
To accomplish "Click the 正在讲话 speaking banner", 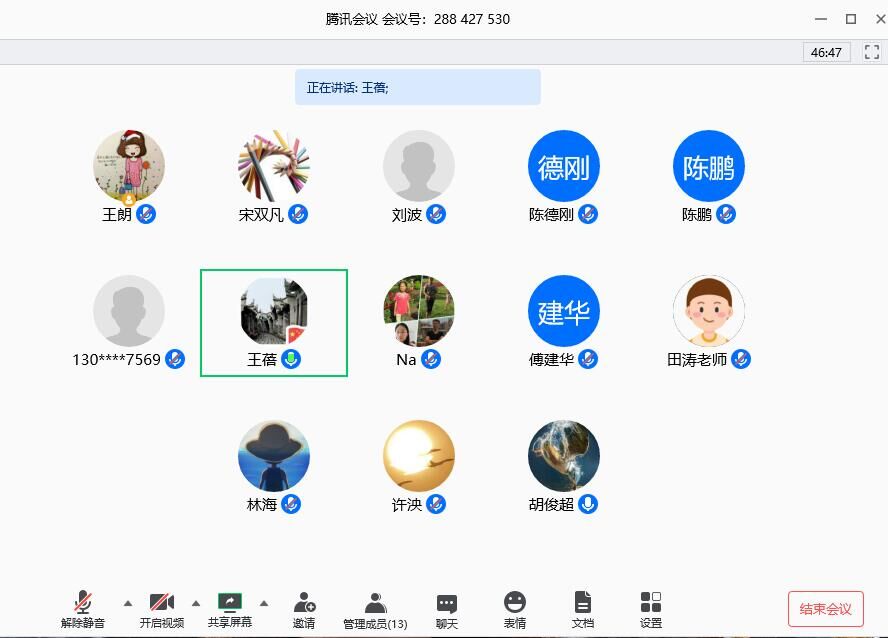I will (x=417, y=87).
